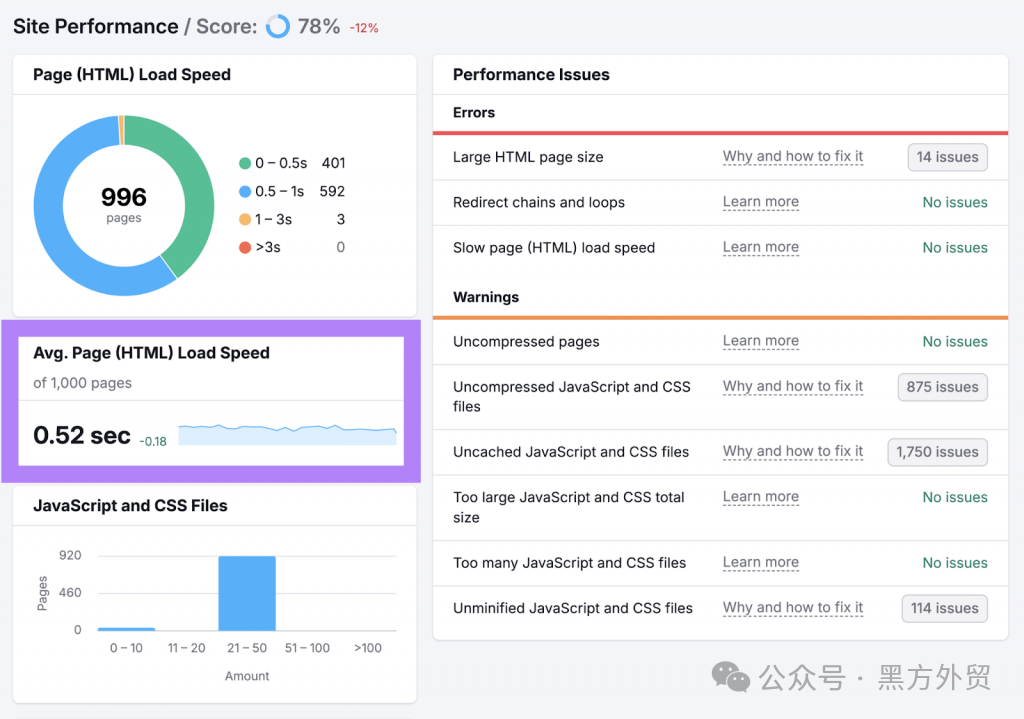This screenshot has height=719, width=1024.
Task: Click the 21 – 50 bar in JavaScript and CSS chart
Action: (x=247, y=593)
